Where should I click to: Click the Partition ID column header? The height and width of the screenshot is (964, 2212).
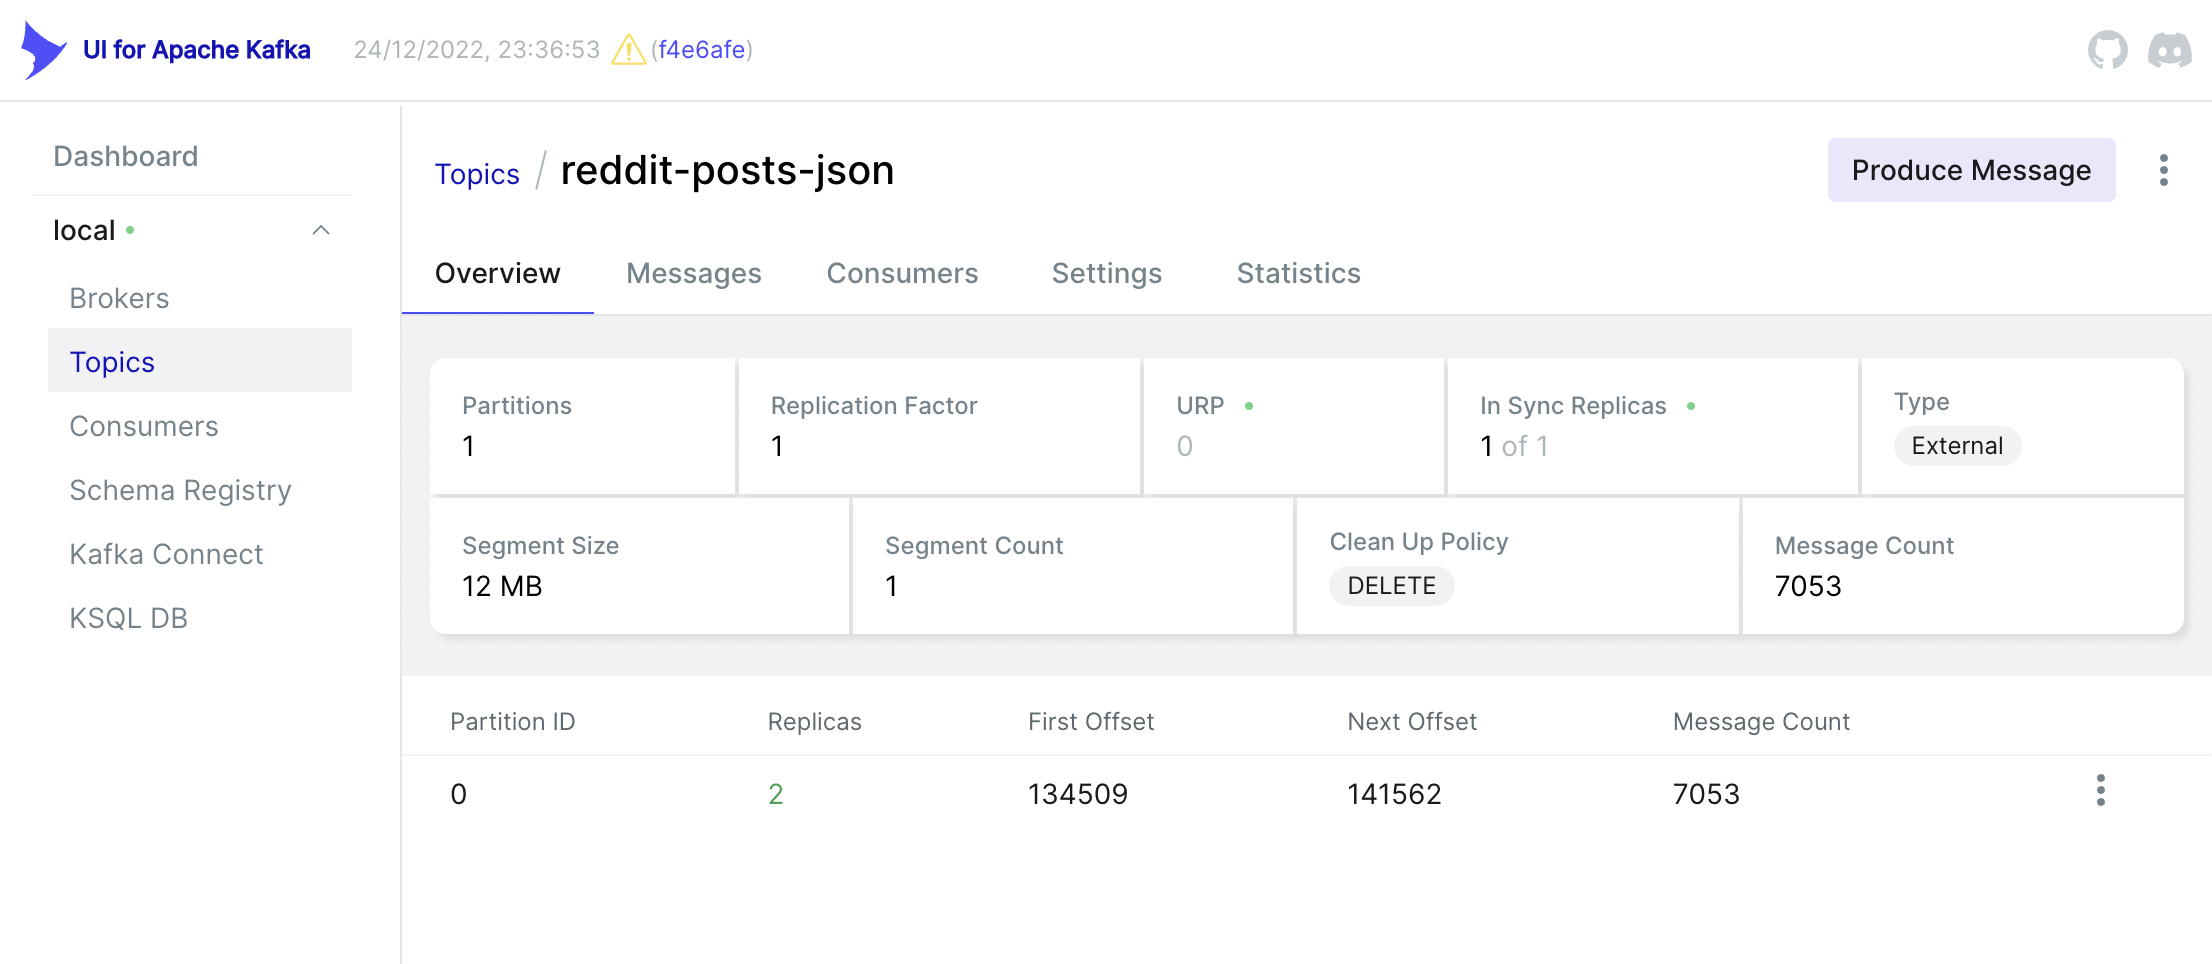click(x=512, y=722)
